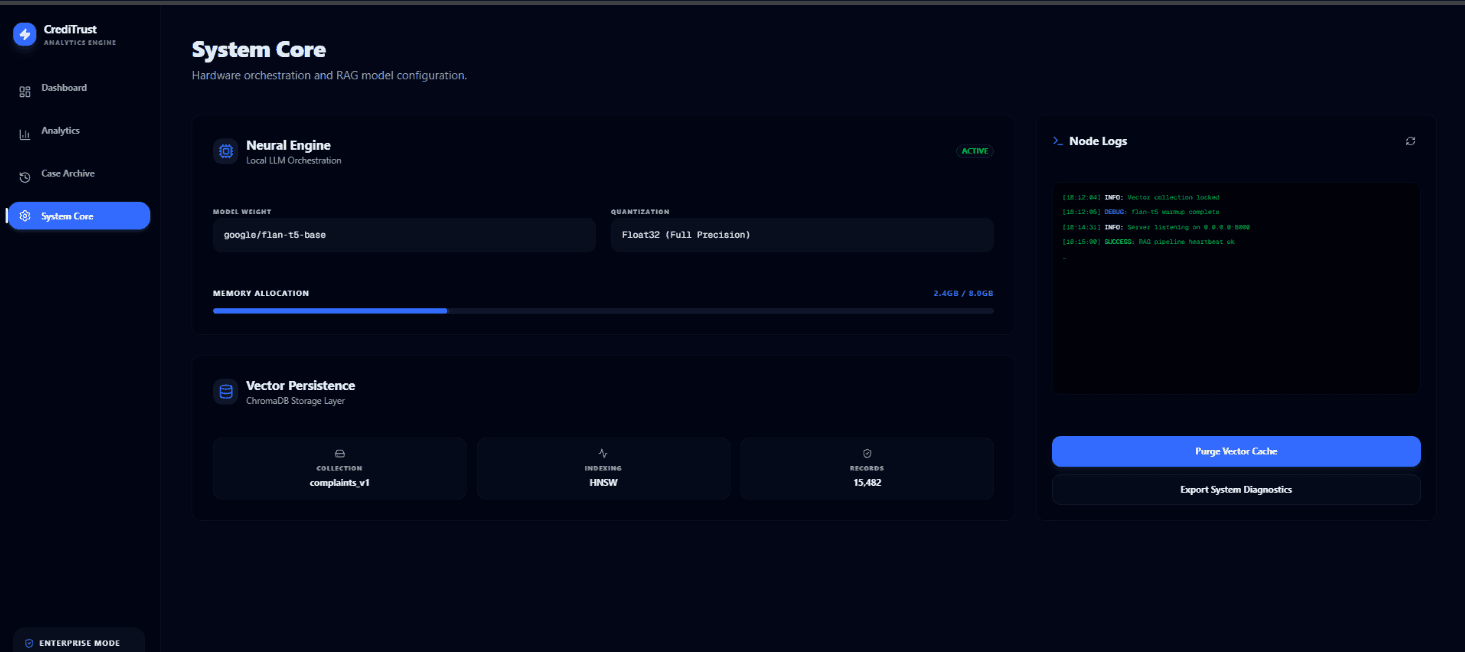This screenshot has width=1465, height=652.
Task: Refresh the Node Logs panel
Action: [x=1410, y=141]
